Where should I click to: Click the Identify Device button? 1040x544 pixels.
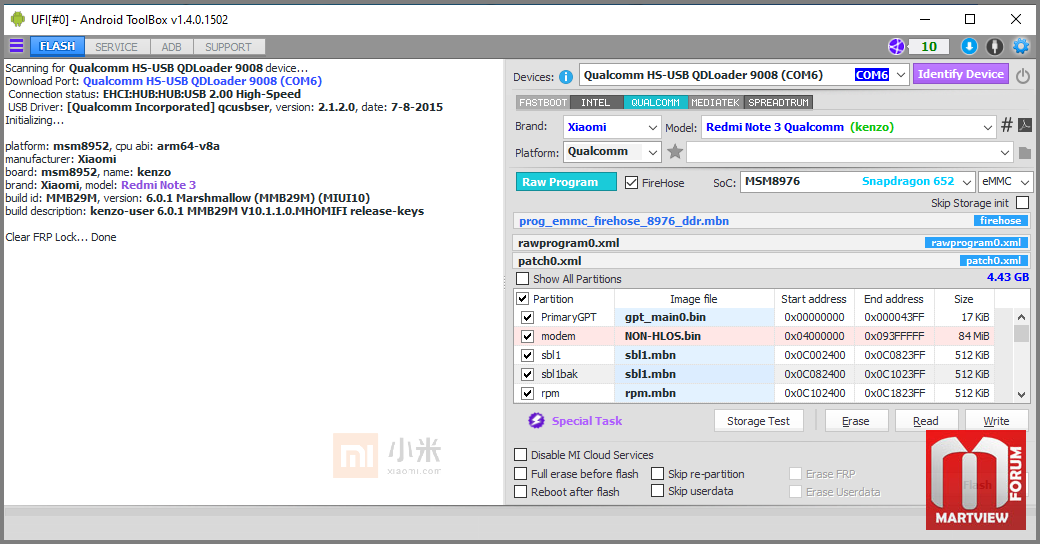[x=960, y=74]
